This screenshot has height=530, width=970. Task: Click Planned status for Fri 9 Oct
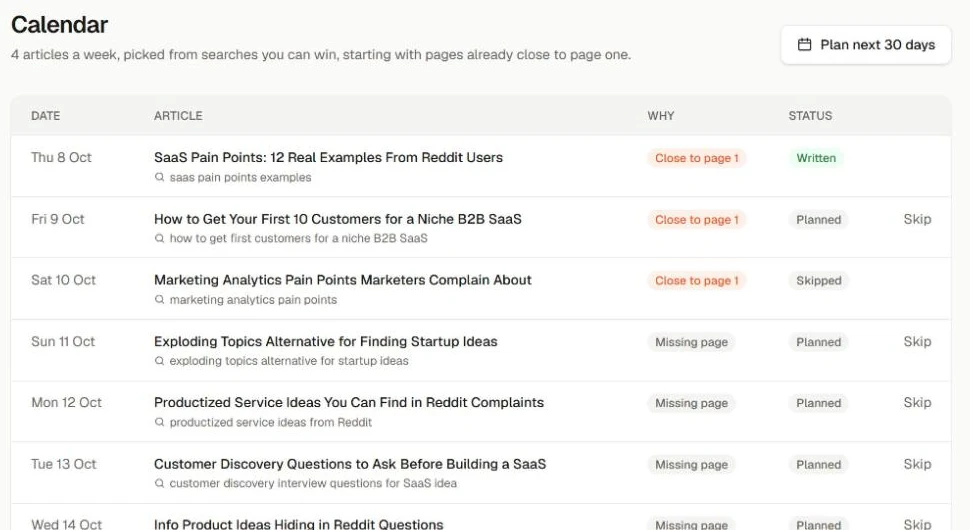click(x=818, y=220)
